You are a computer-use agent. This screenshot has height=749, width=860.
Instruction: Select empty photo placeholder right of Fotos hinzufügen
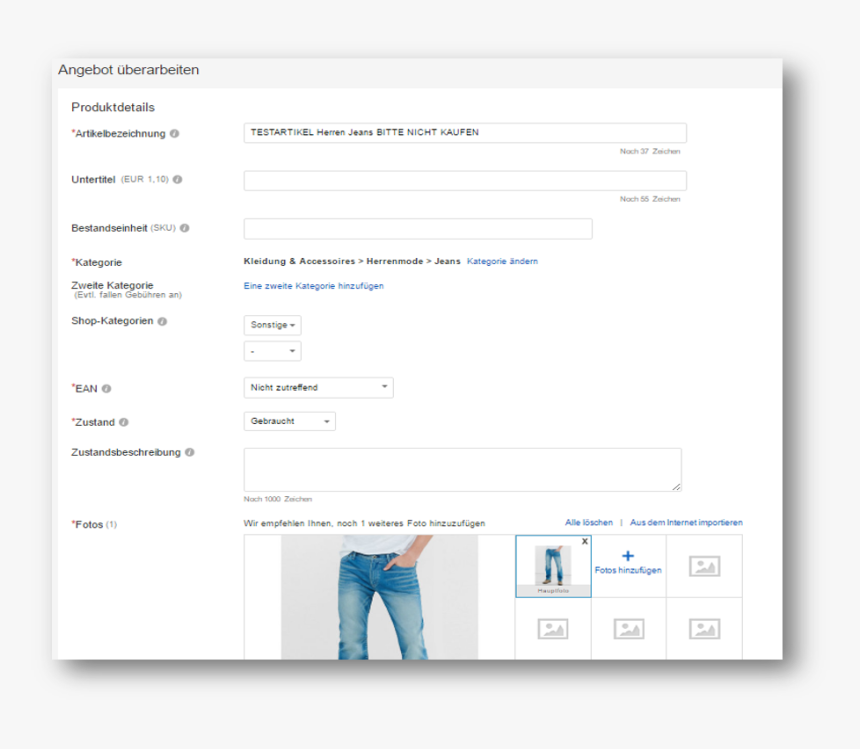(704, 566)
